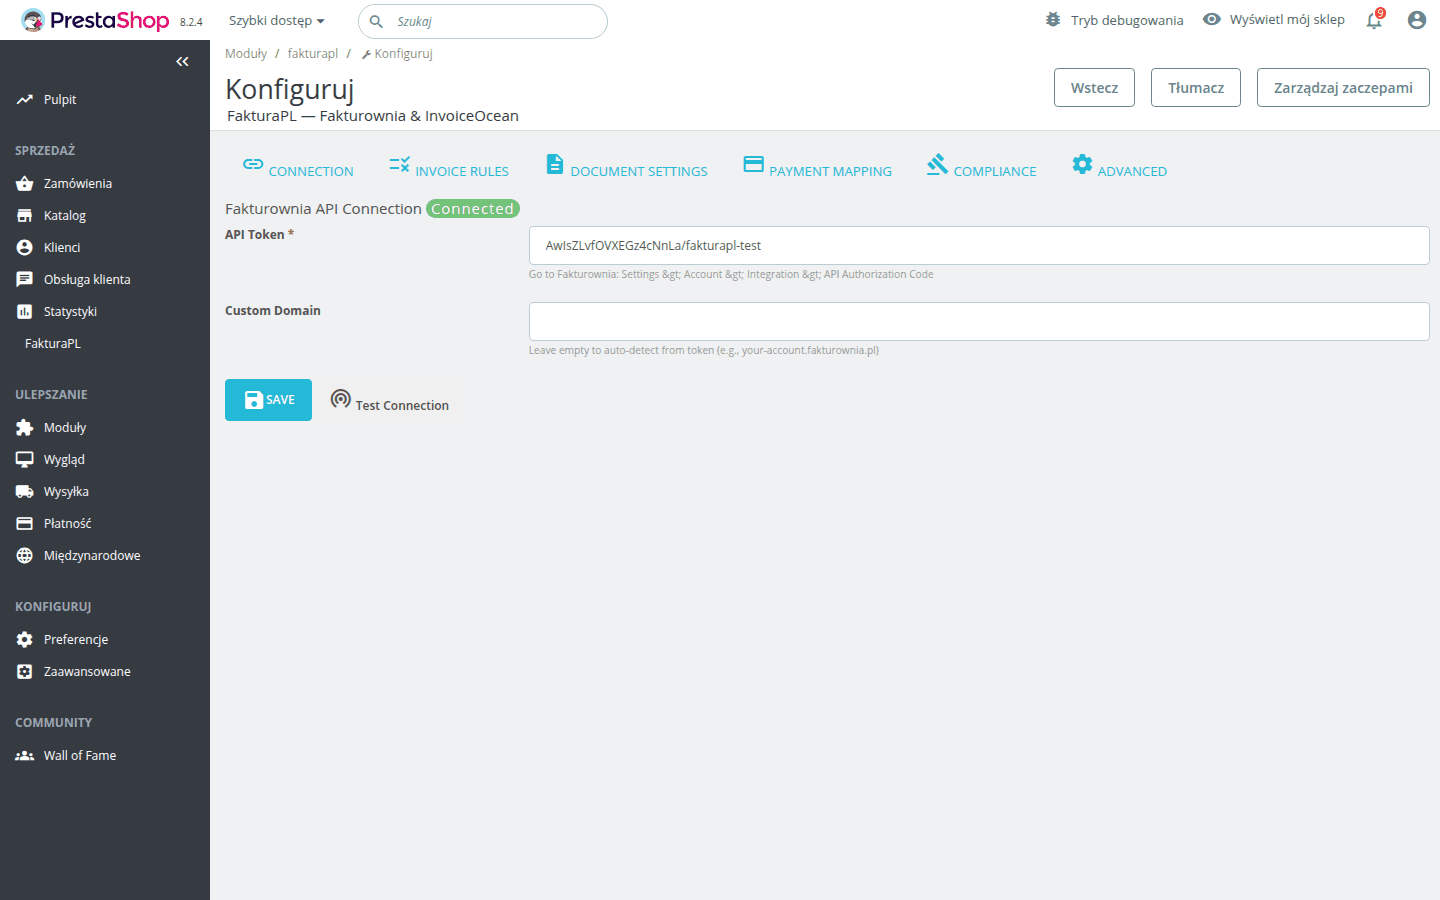
Task: Open the user profile avatar icon
Action: pyautogui.click(x=1417, y=19)
